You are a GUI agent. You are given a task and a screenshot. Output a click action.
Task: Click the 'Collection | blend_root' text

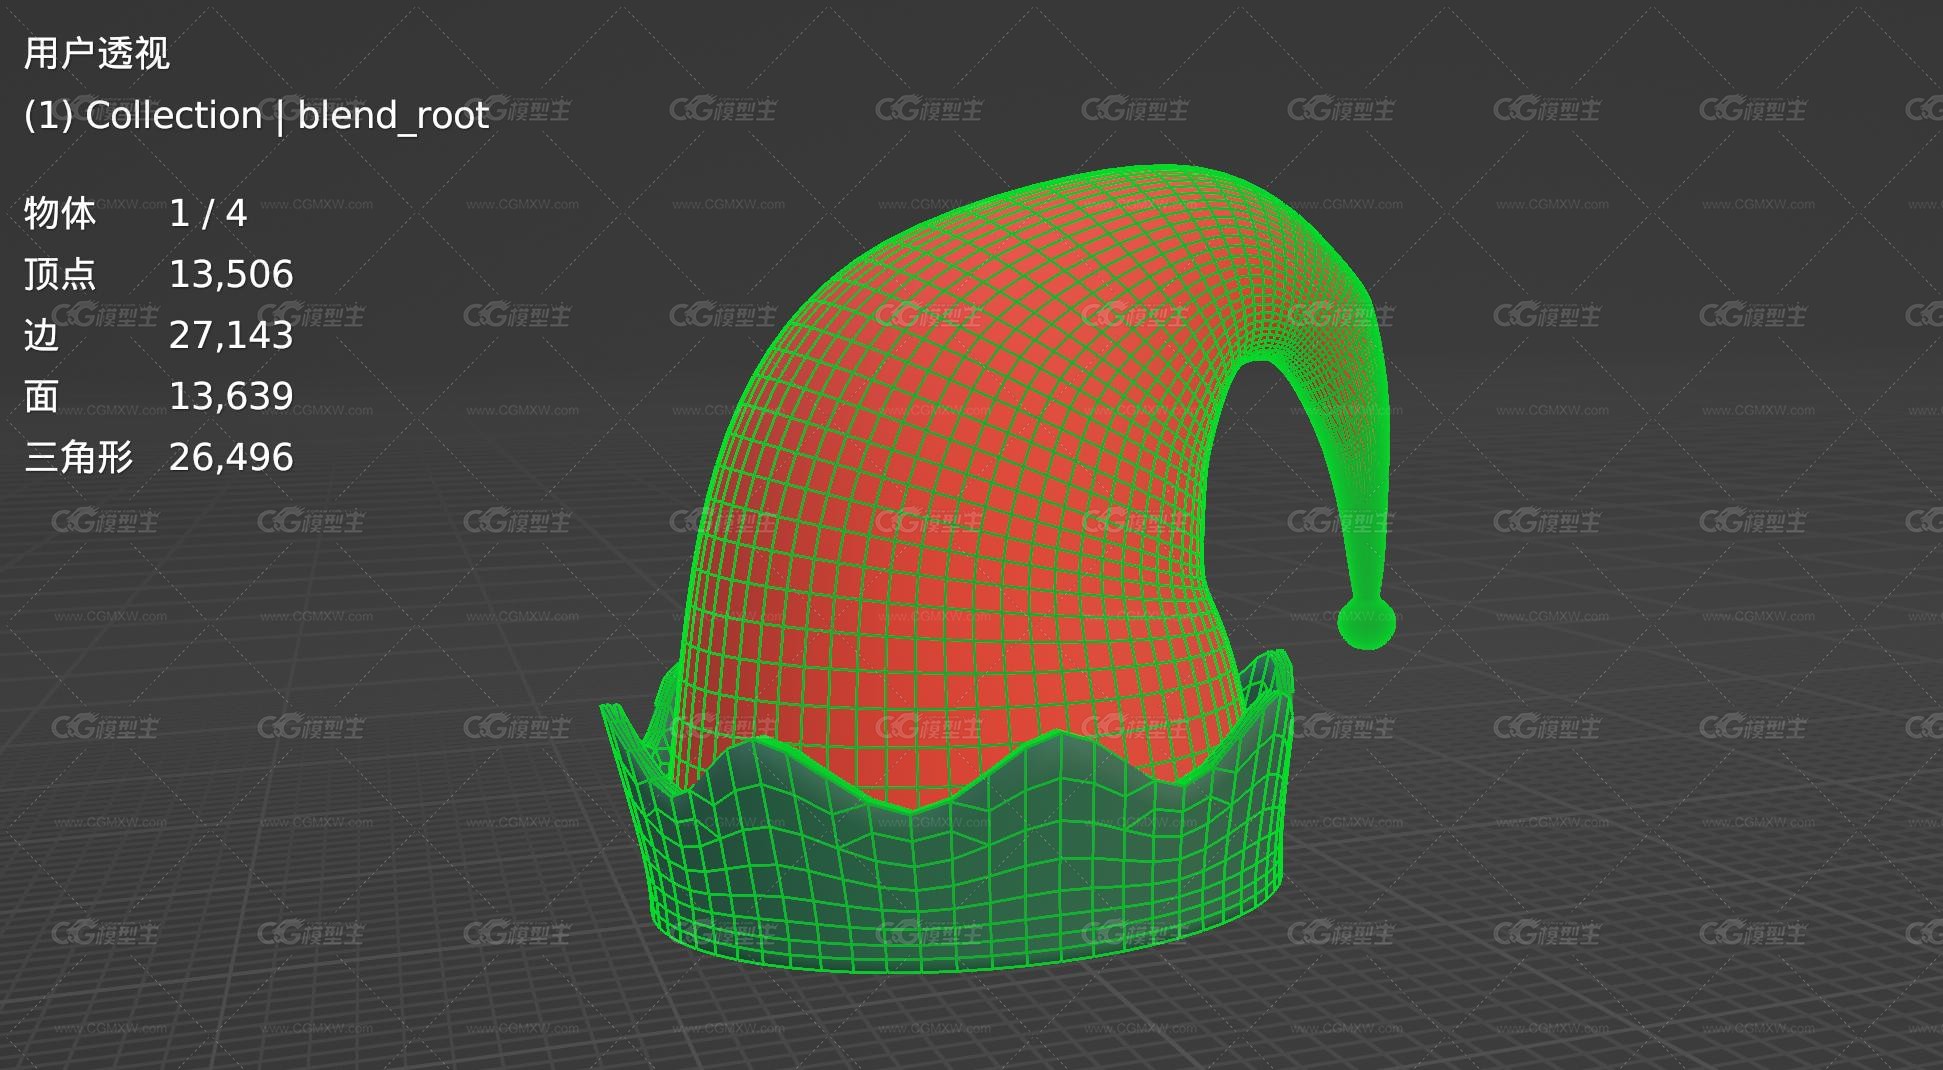pos(287,116)
